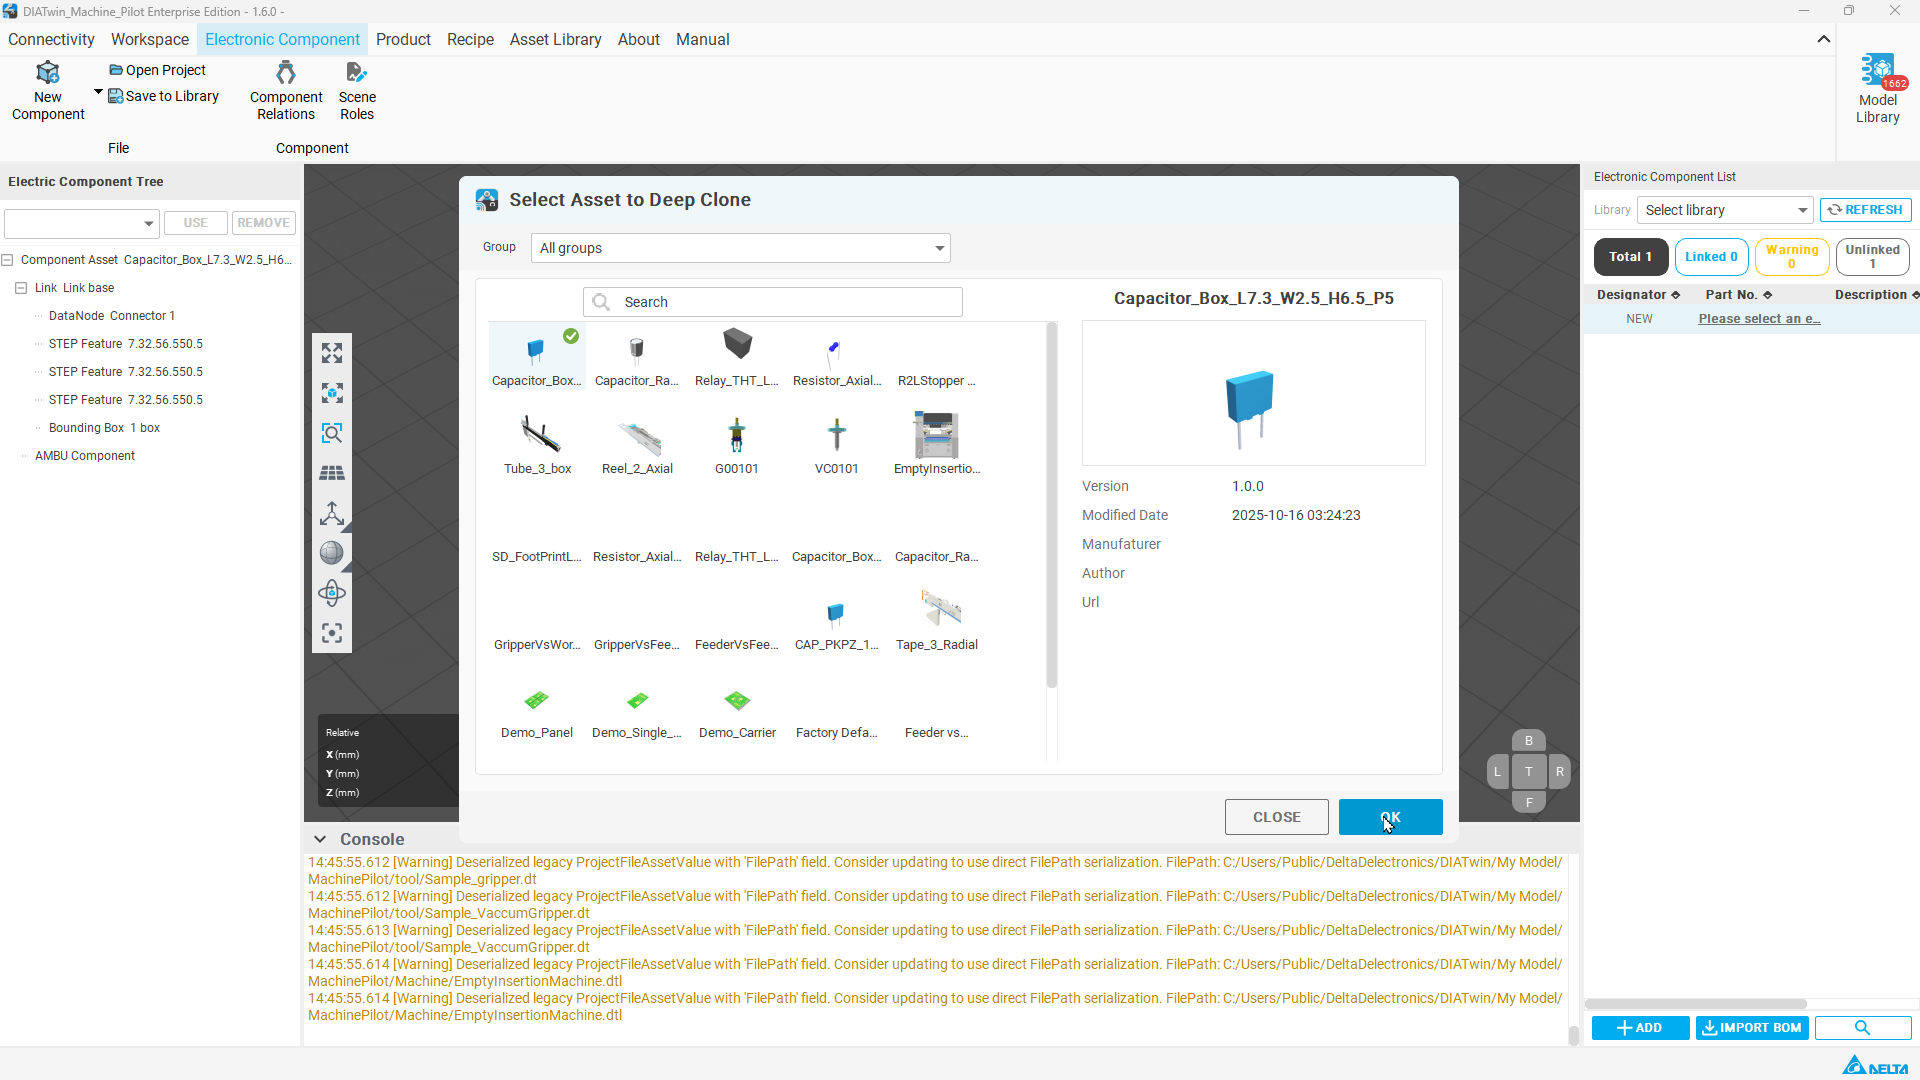Open the Group dropdown showing All groups
The height and width of the screenshot is (1080, 1920).
[x=741, y=248]
